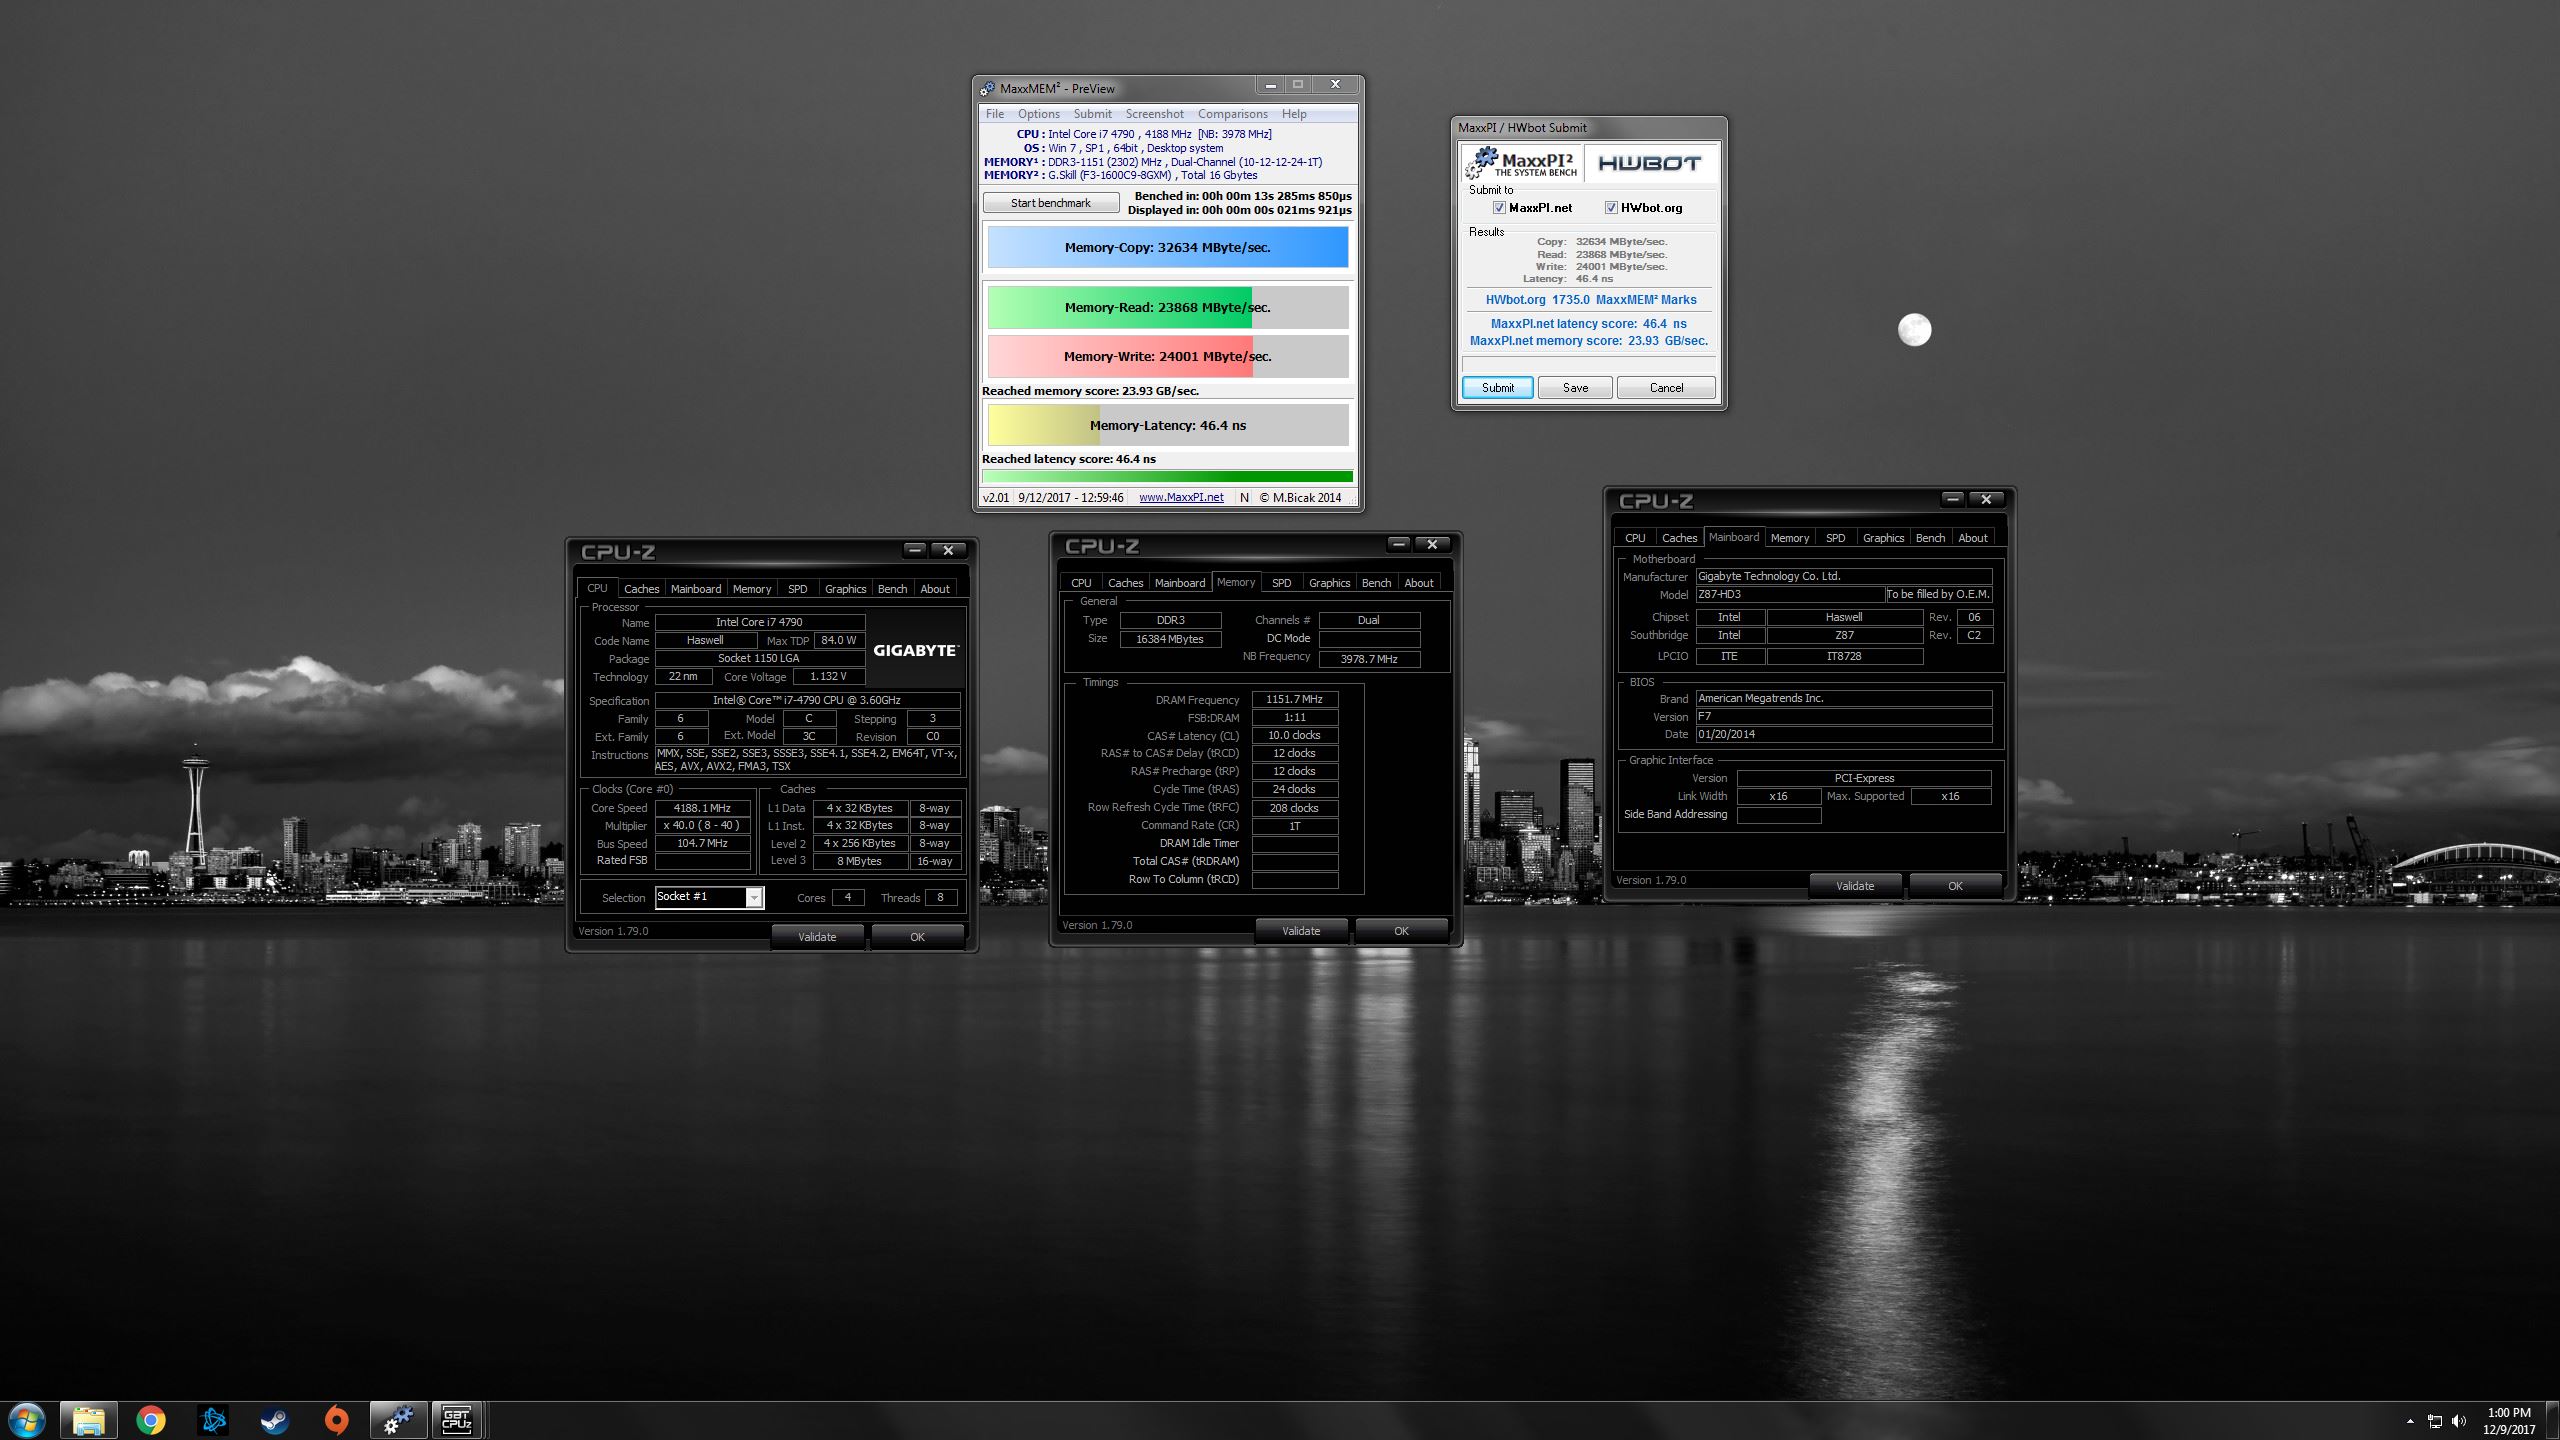This screenshot has width=2560, height=1440.
Task: Click DRAM Frequency value field
Action: pyautogui.click(x=1294, y=700)
